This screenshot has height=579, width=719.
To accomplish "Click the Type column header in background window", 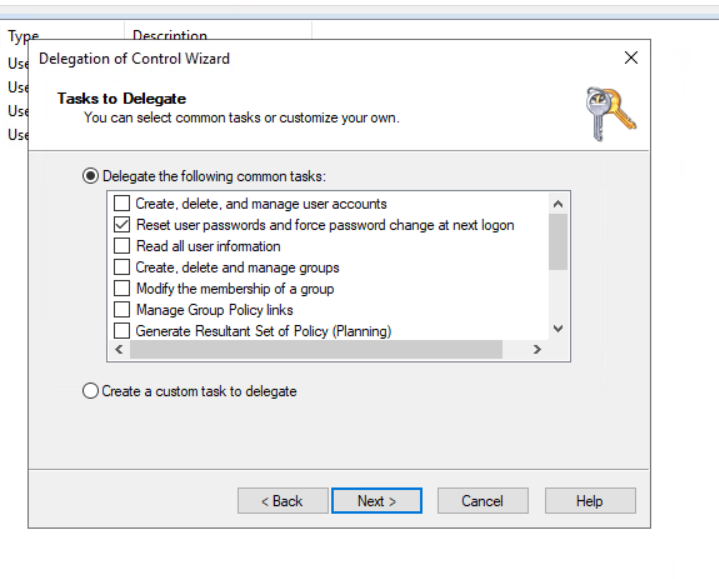I will tap(24, 35).
